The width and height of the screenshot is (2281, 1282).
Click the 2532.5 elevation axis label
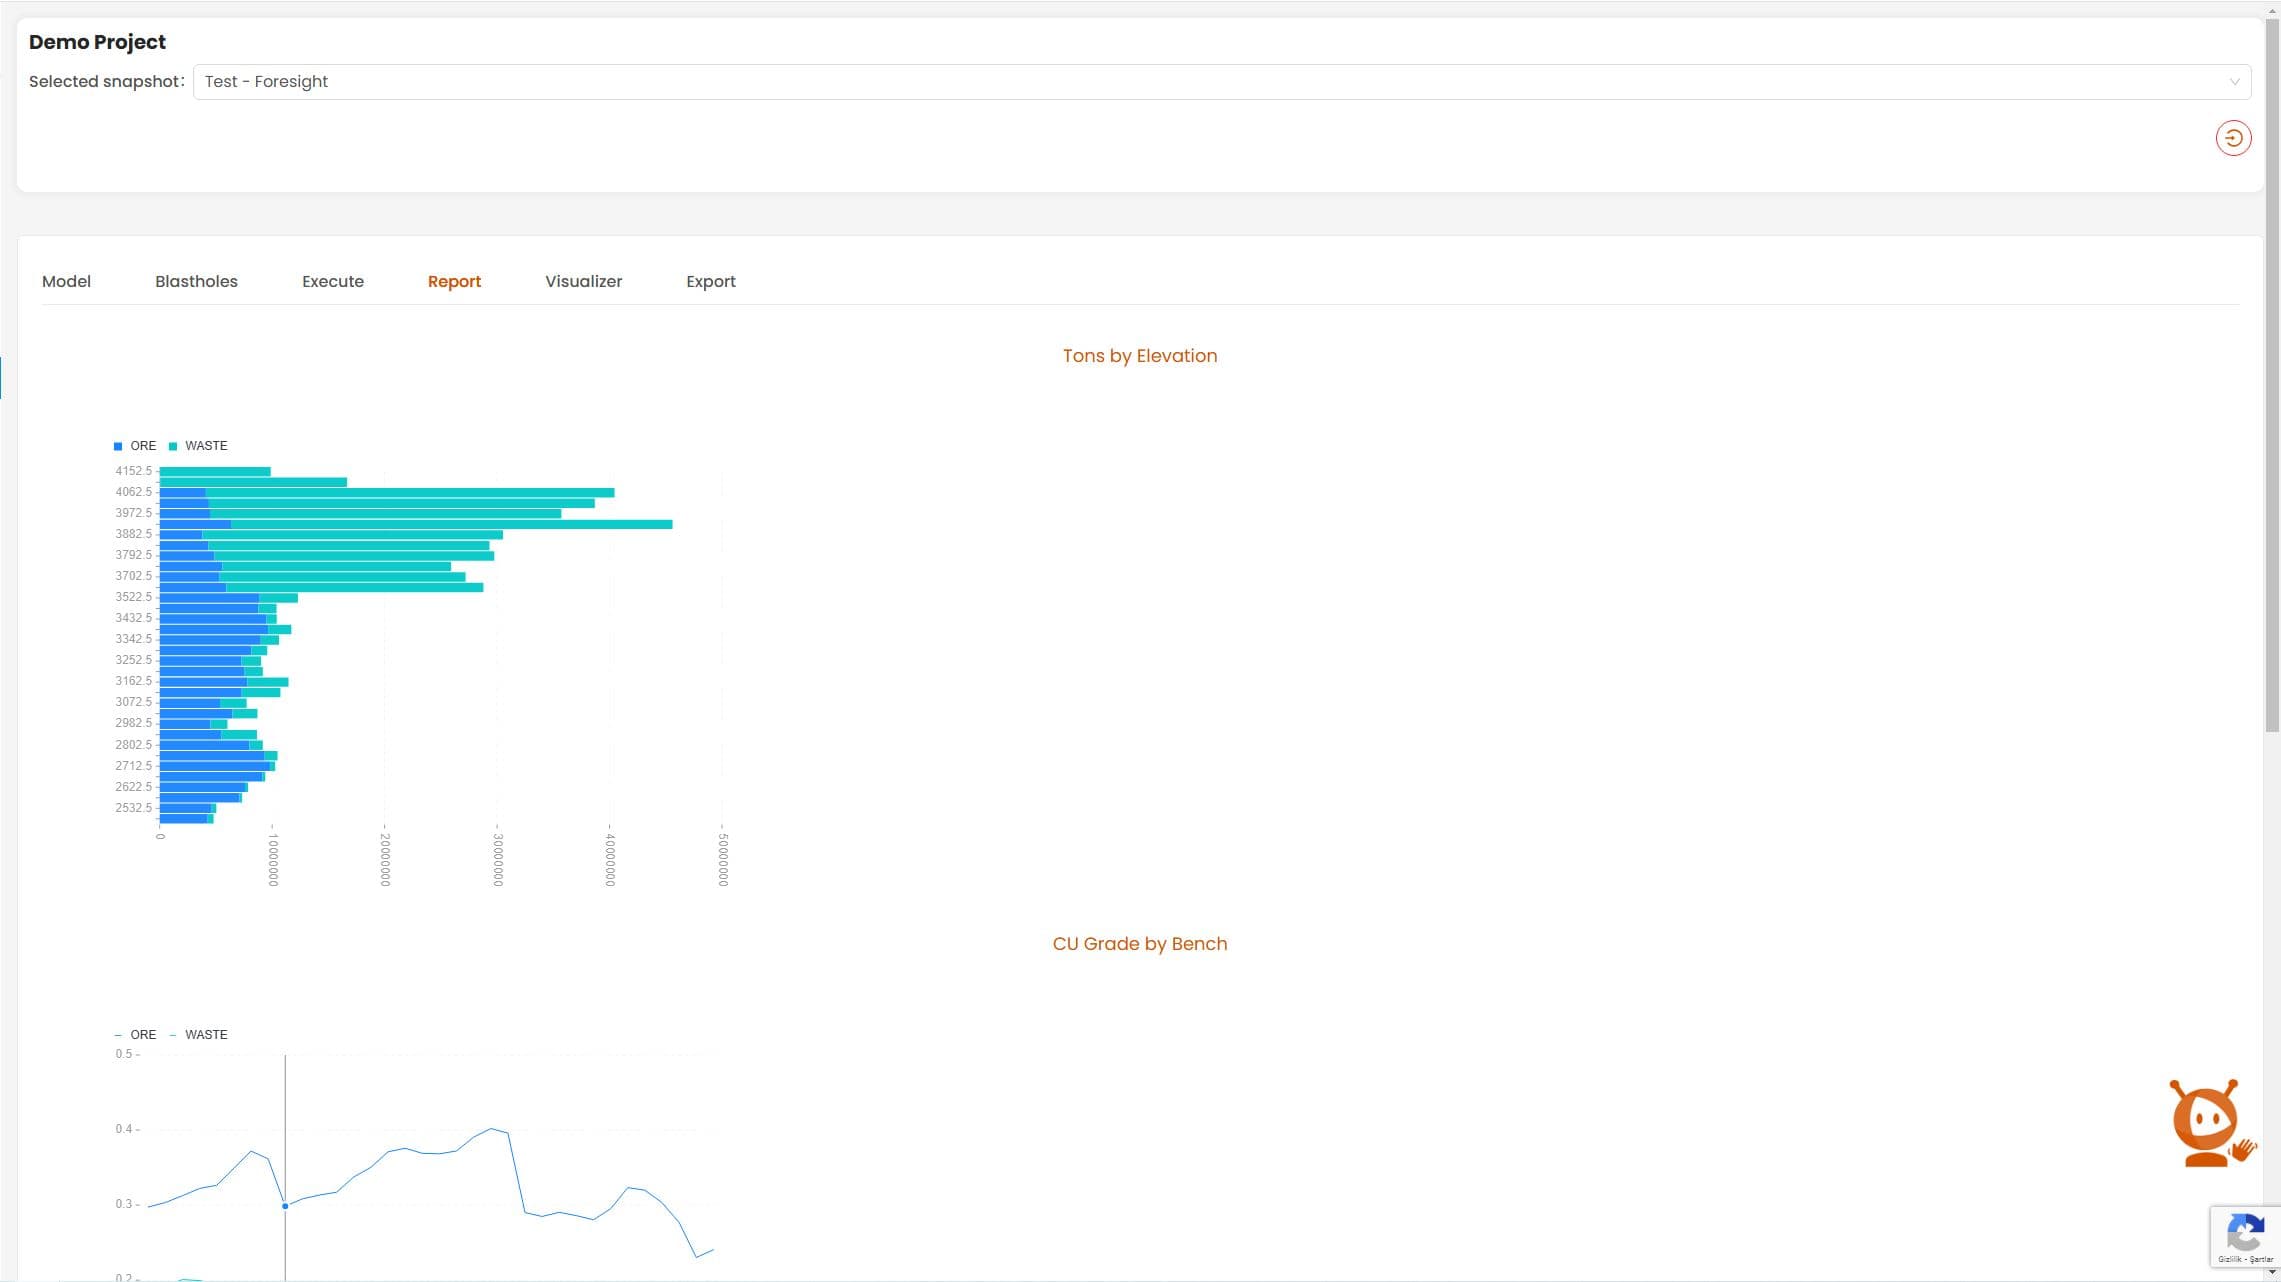click(x=133, y=808)
